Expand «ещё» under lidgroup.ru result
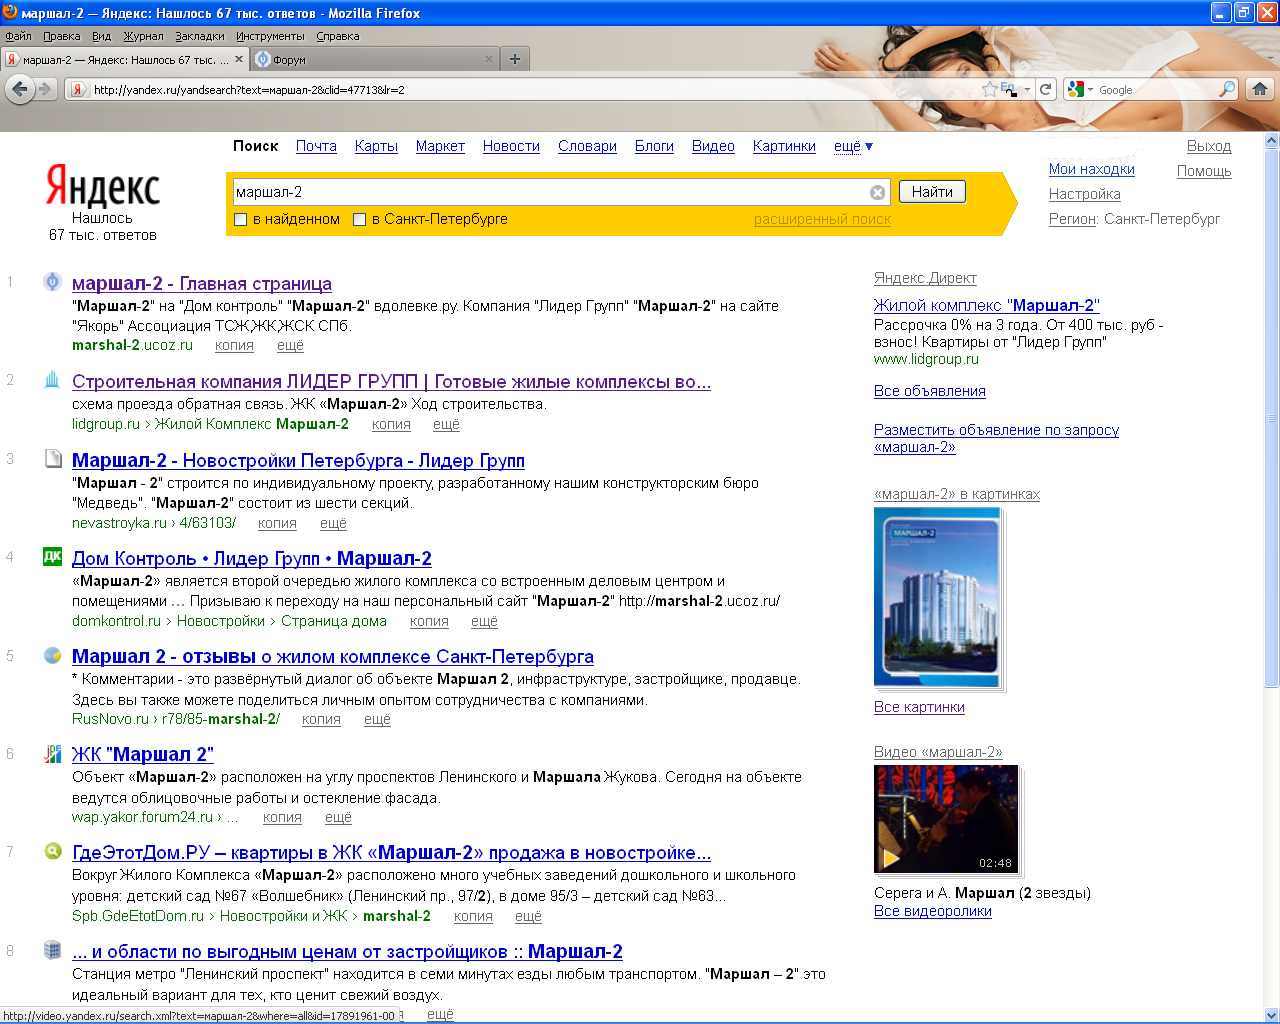 [446, 424]
